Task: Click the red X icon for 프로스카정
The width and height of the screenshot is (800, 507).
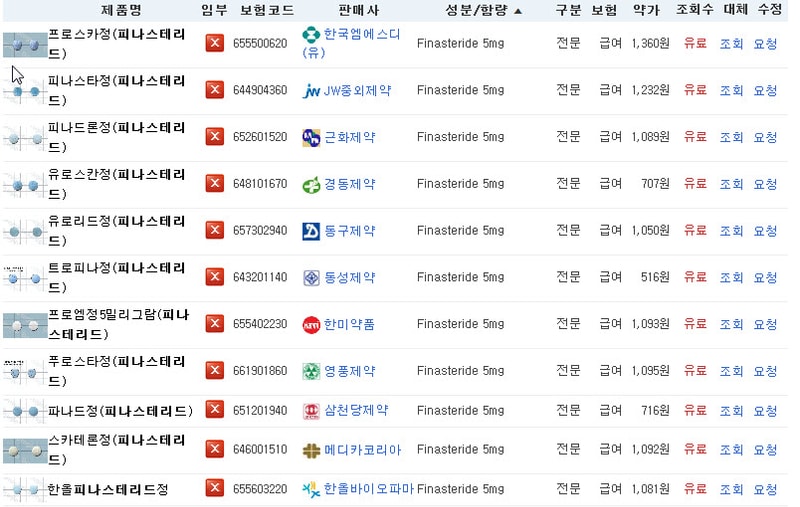Action: click(x=214, y=43)
